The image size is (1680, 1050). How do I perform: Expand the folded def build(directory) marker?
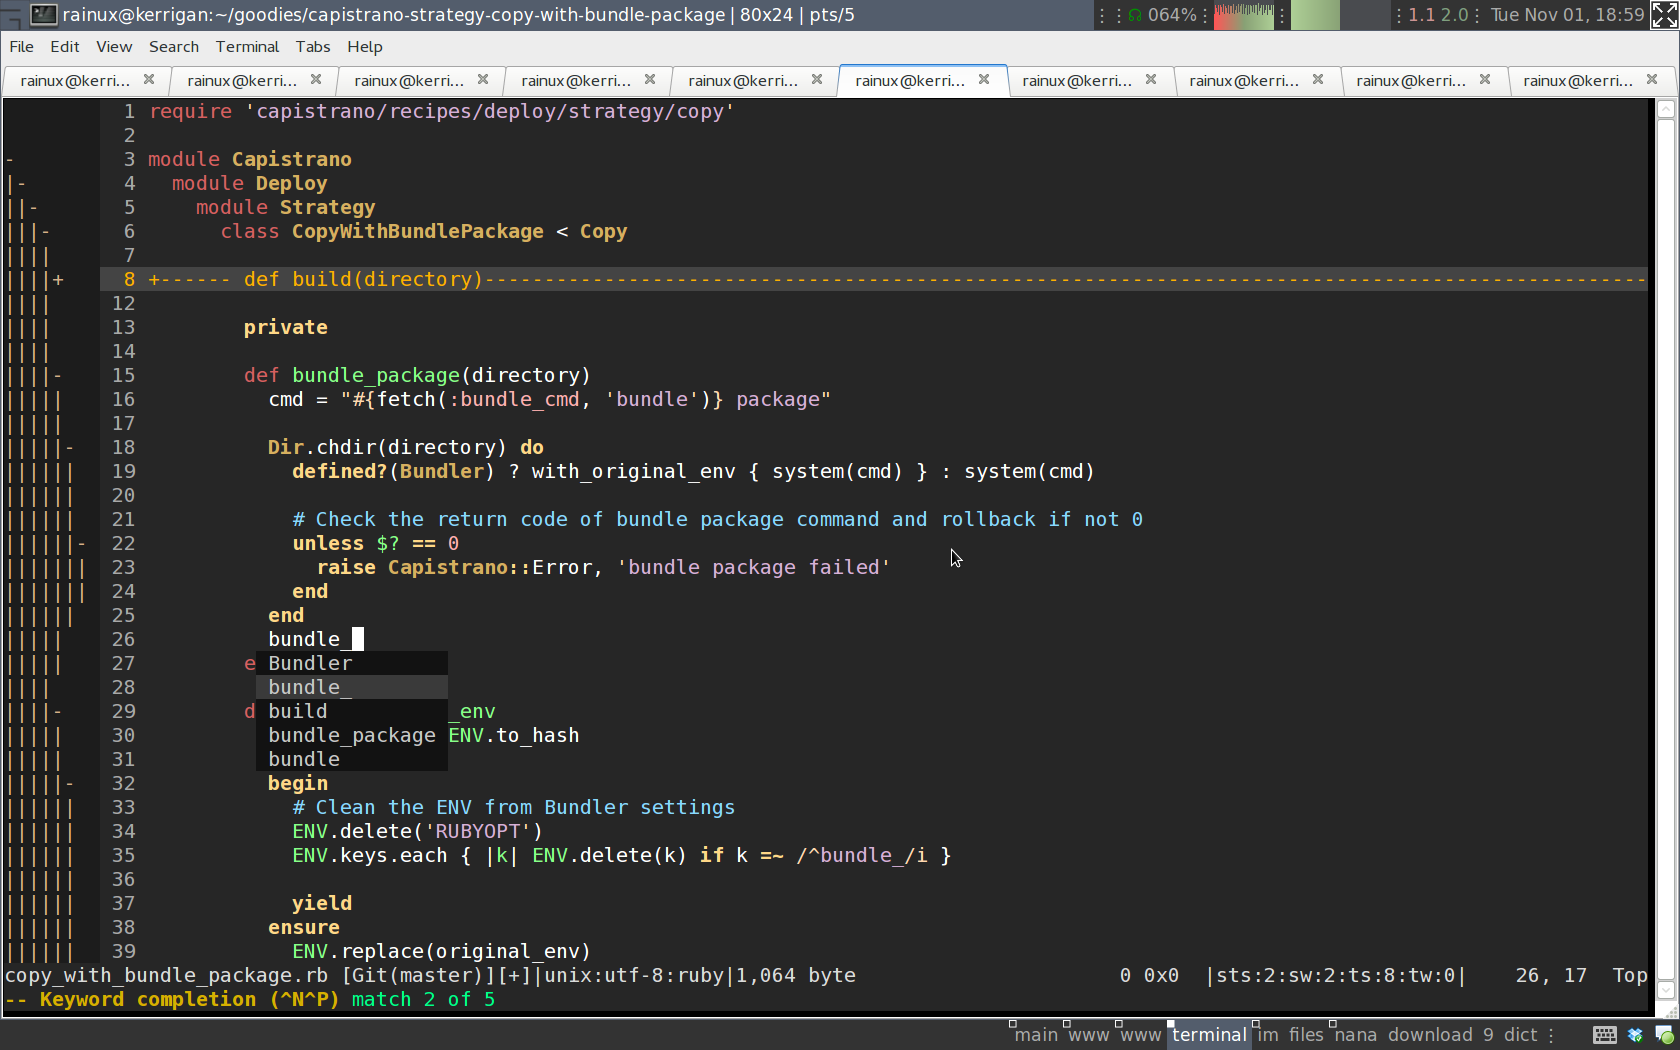pyautogui.click(x=58, y=279)
